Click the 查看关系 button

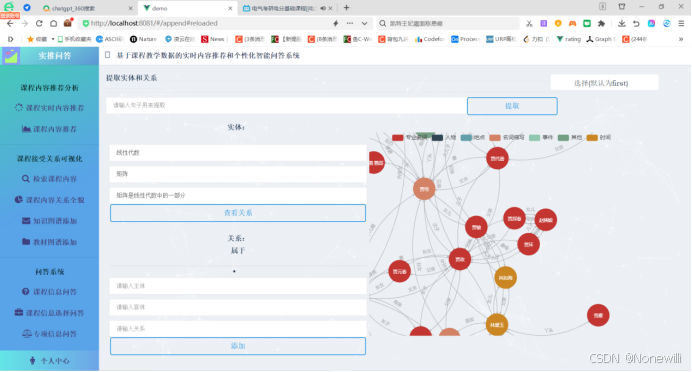tap(238, 213)
